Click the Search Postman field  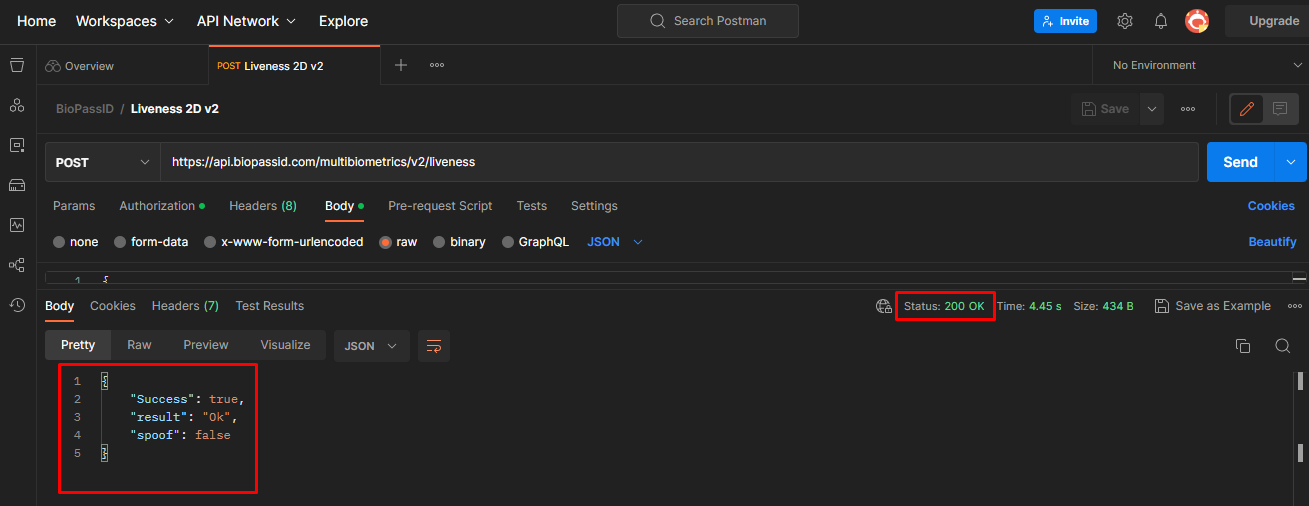[708, 21]
